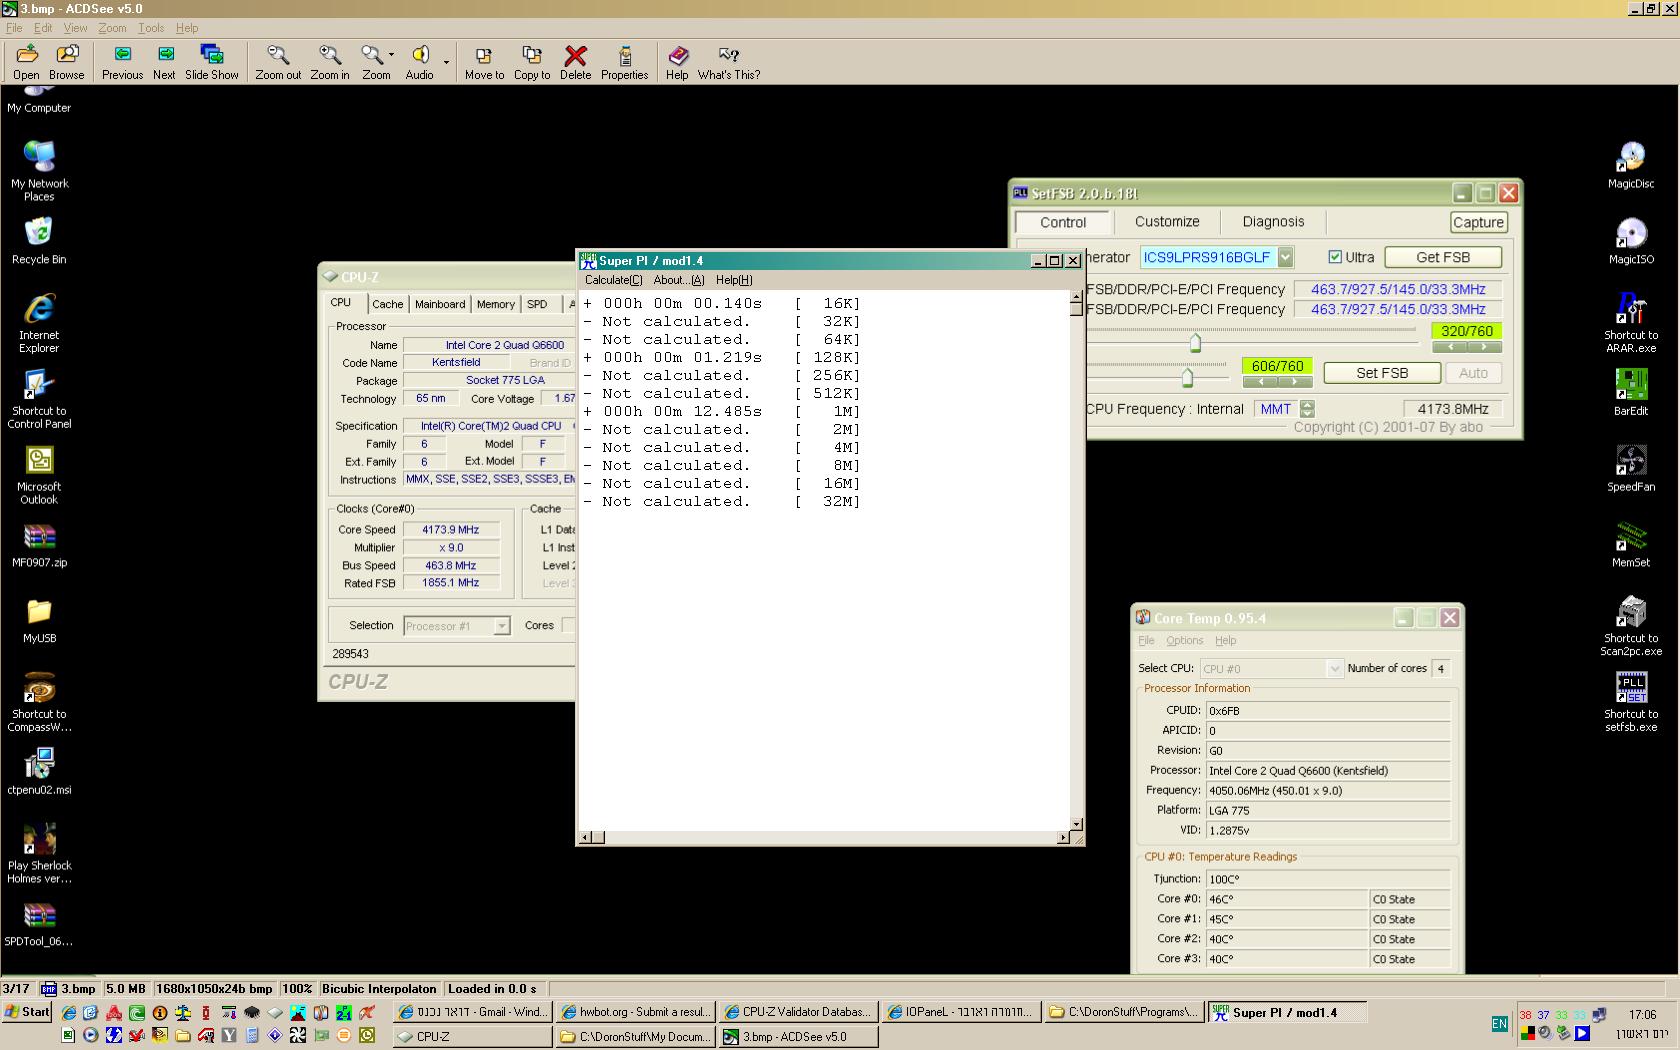Open the MMT dropdown in SetFSB
Viewport: 1680px width, 1050px height.
[1307, 409]
